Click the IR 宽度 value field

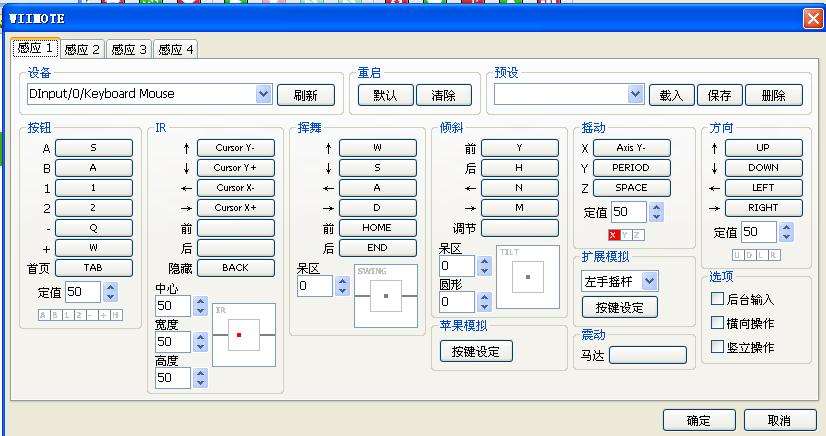(173, 342)
